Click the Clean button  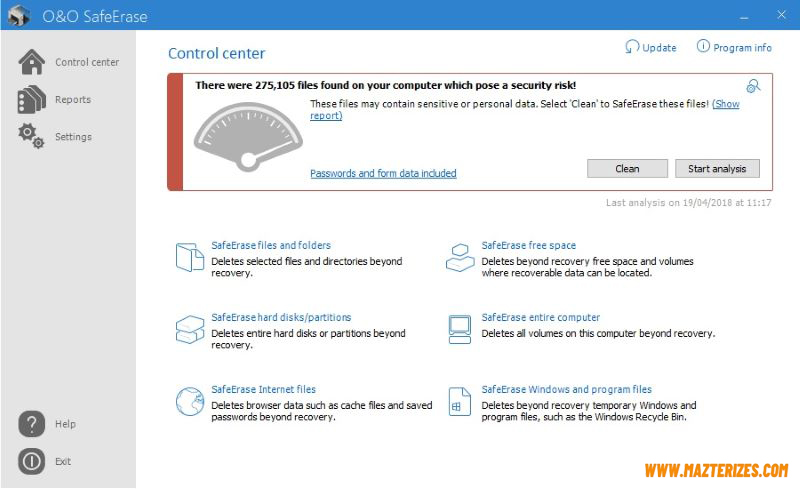coord(627,168)
